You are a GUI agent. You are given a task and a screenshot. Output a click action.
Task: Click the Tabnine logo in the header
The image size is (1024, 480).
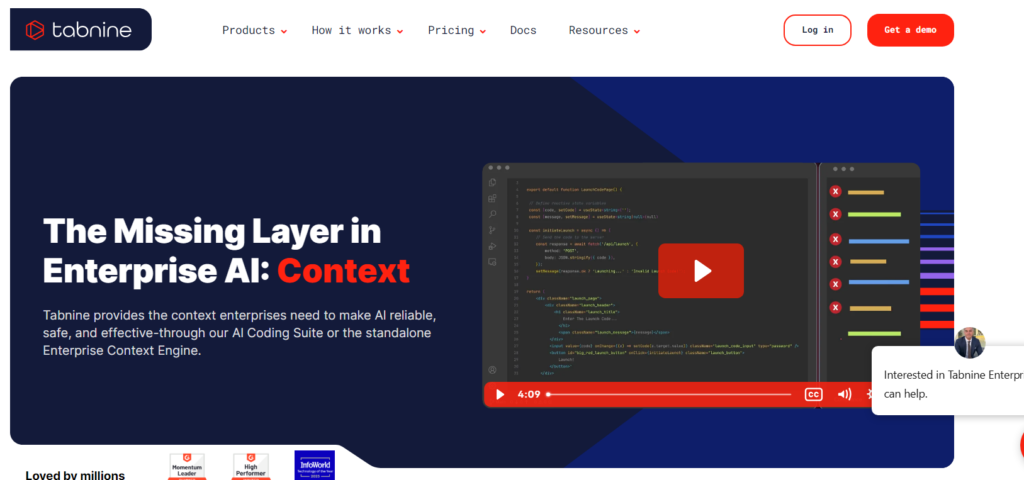click(x=79, y=30)
